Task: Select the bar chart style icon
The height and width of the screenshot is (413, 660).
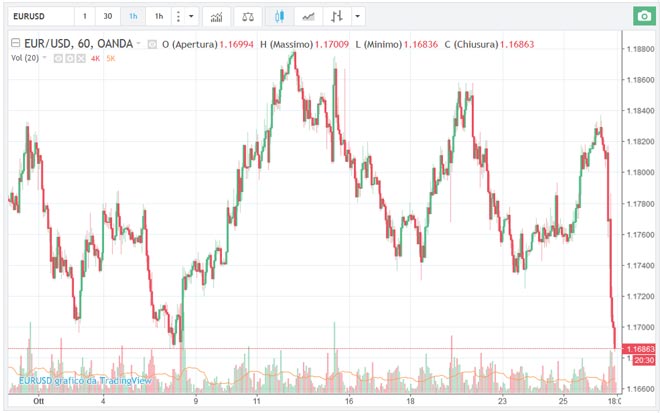Action: (338, 17)
